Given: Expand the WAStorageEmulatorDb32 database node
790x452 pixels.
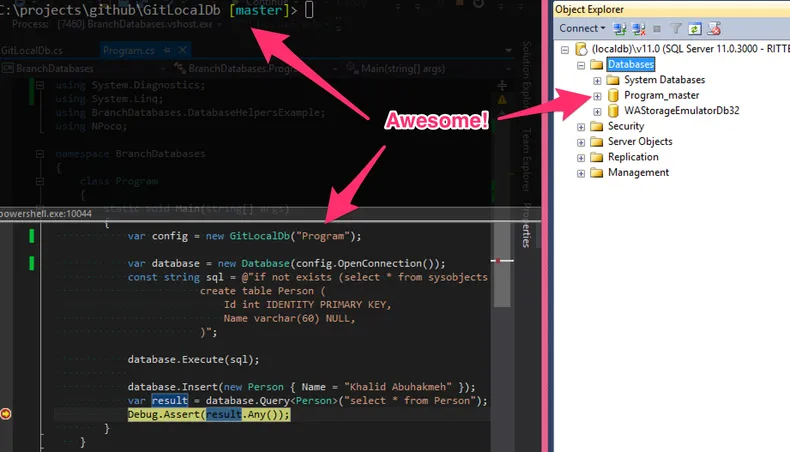Looking at the screenshot, I should 597,111.
